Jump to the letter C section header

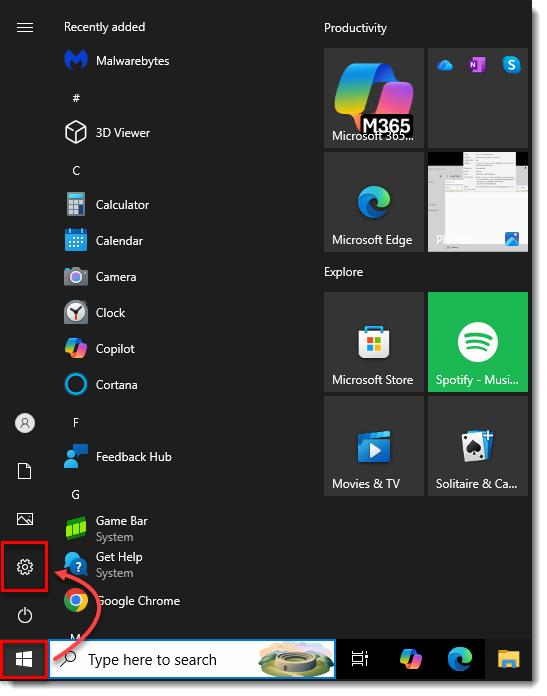click(x=76, y=170)
